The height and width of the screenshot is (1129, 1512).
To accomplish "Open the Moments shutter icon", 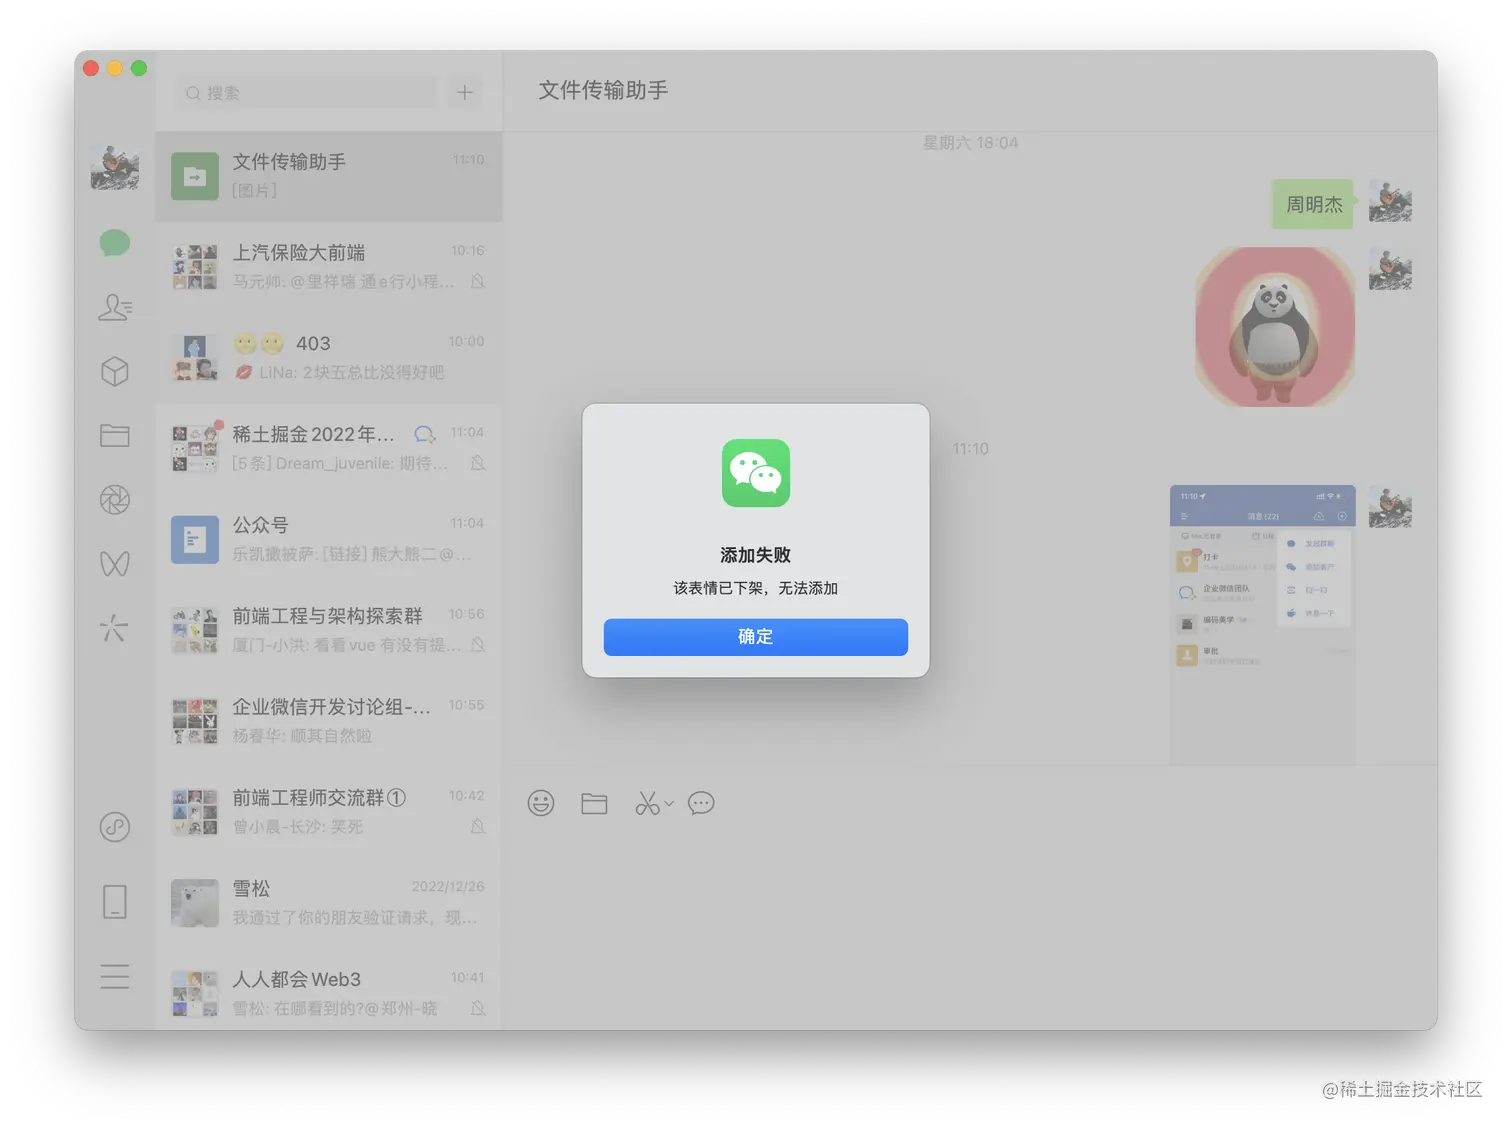I will pos(115,499).
